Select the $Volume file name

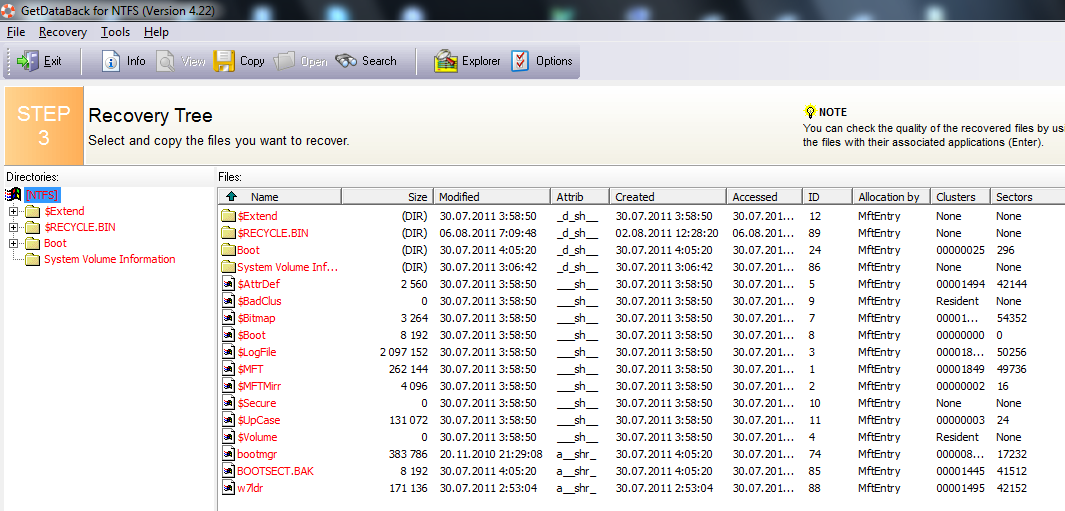click(x=257, y=437)
